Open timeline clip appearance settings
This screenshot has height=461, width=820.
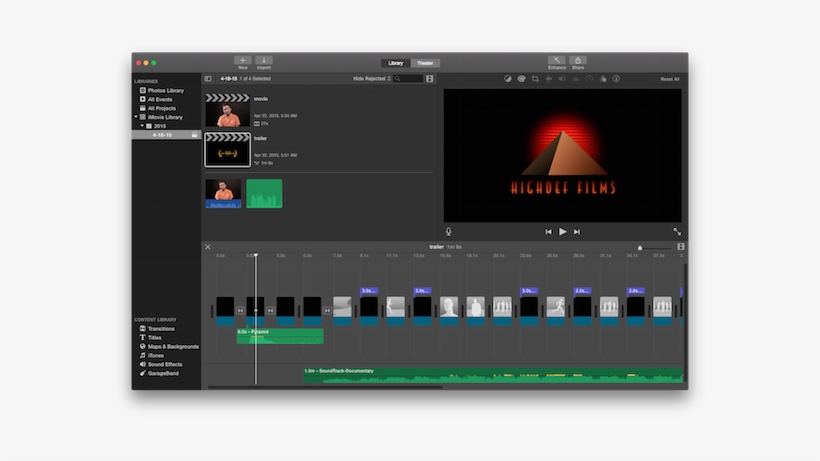pos(681,247)
